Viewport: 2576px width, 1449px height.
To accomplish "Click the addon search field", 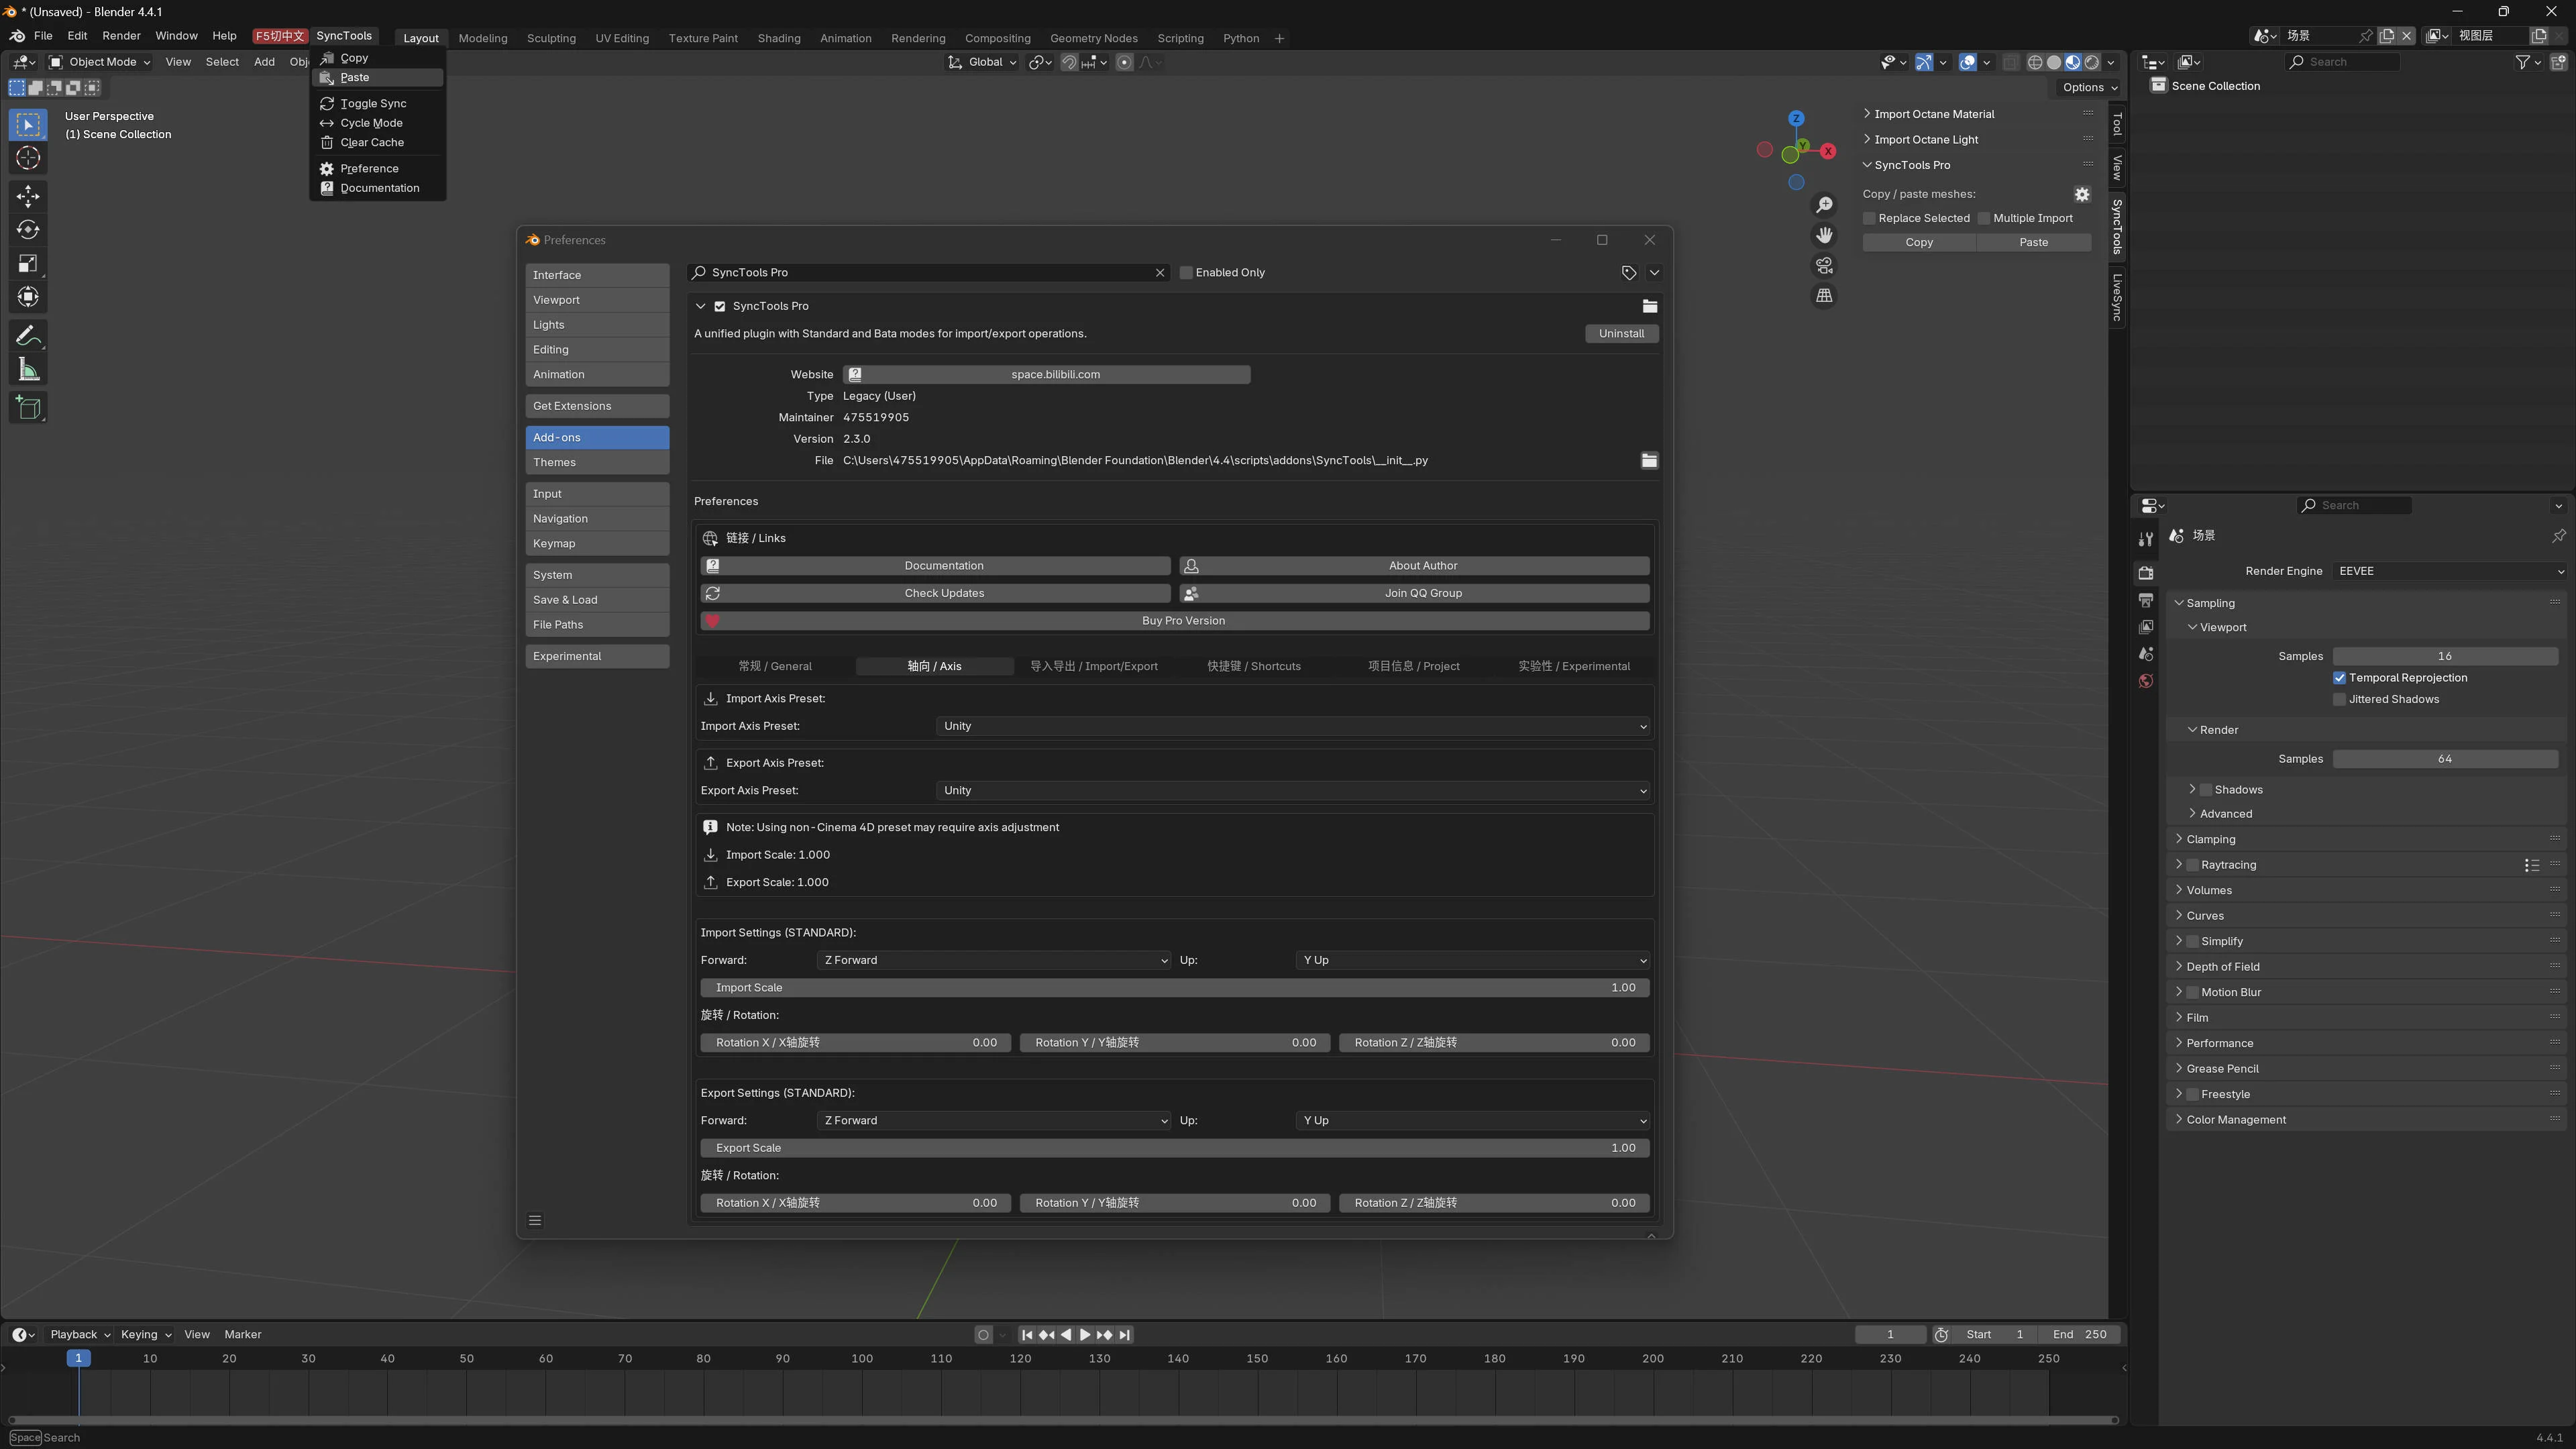I will [x=928, y=272].
